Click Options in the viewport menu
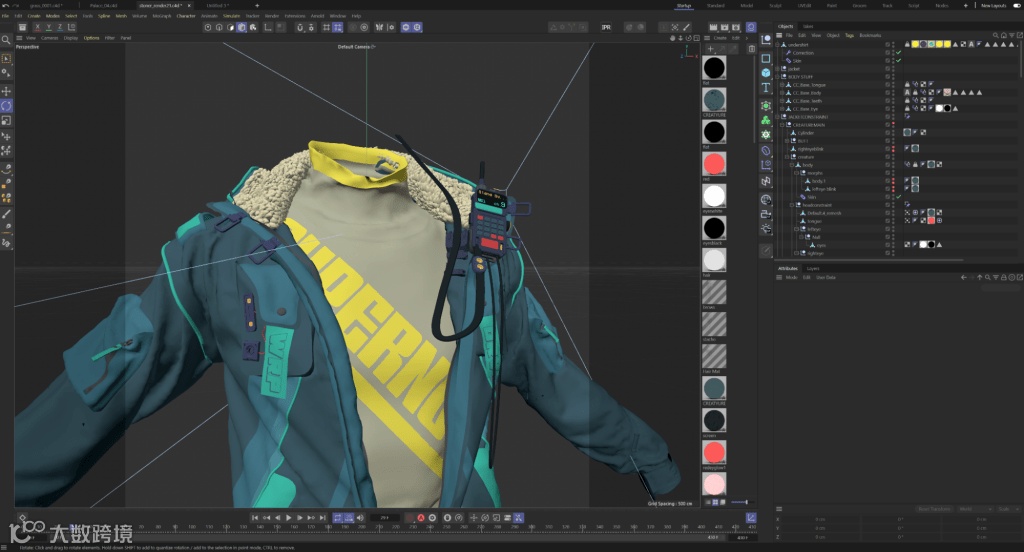1024x552 pixels. [91, 37]
